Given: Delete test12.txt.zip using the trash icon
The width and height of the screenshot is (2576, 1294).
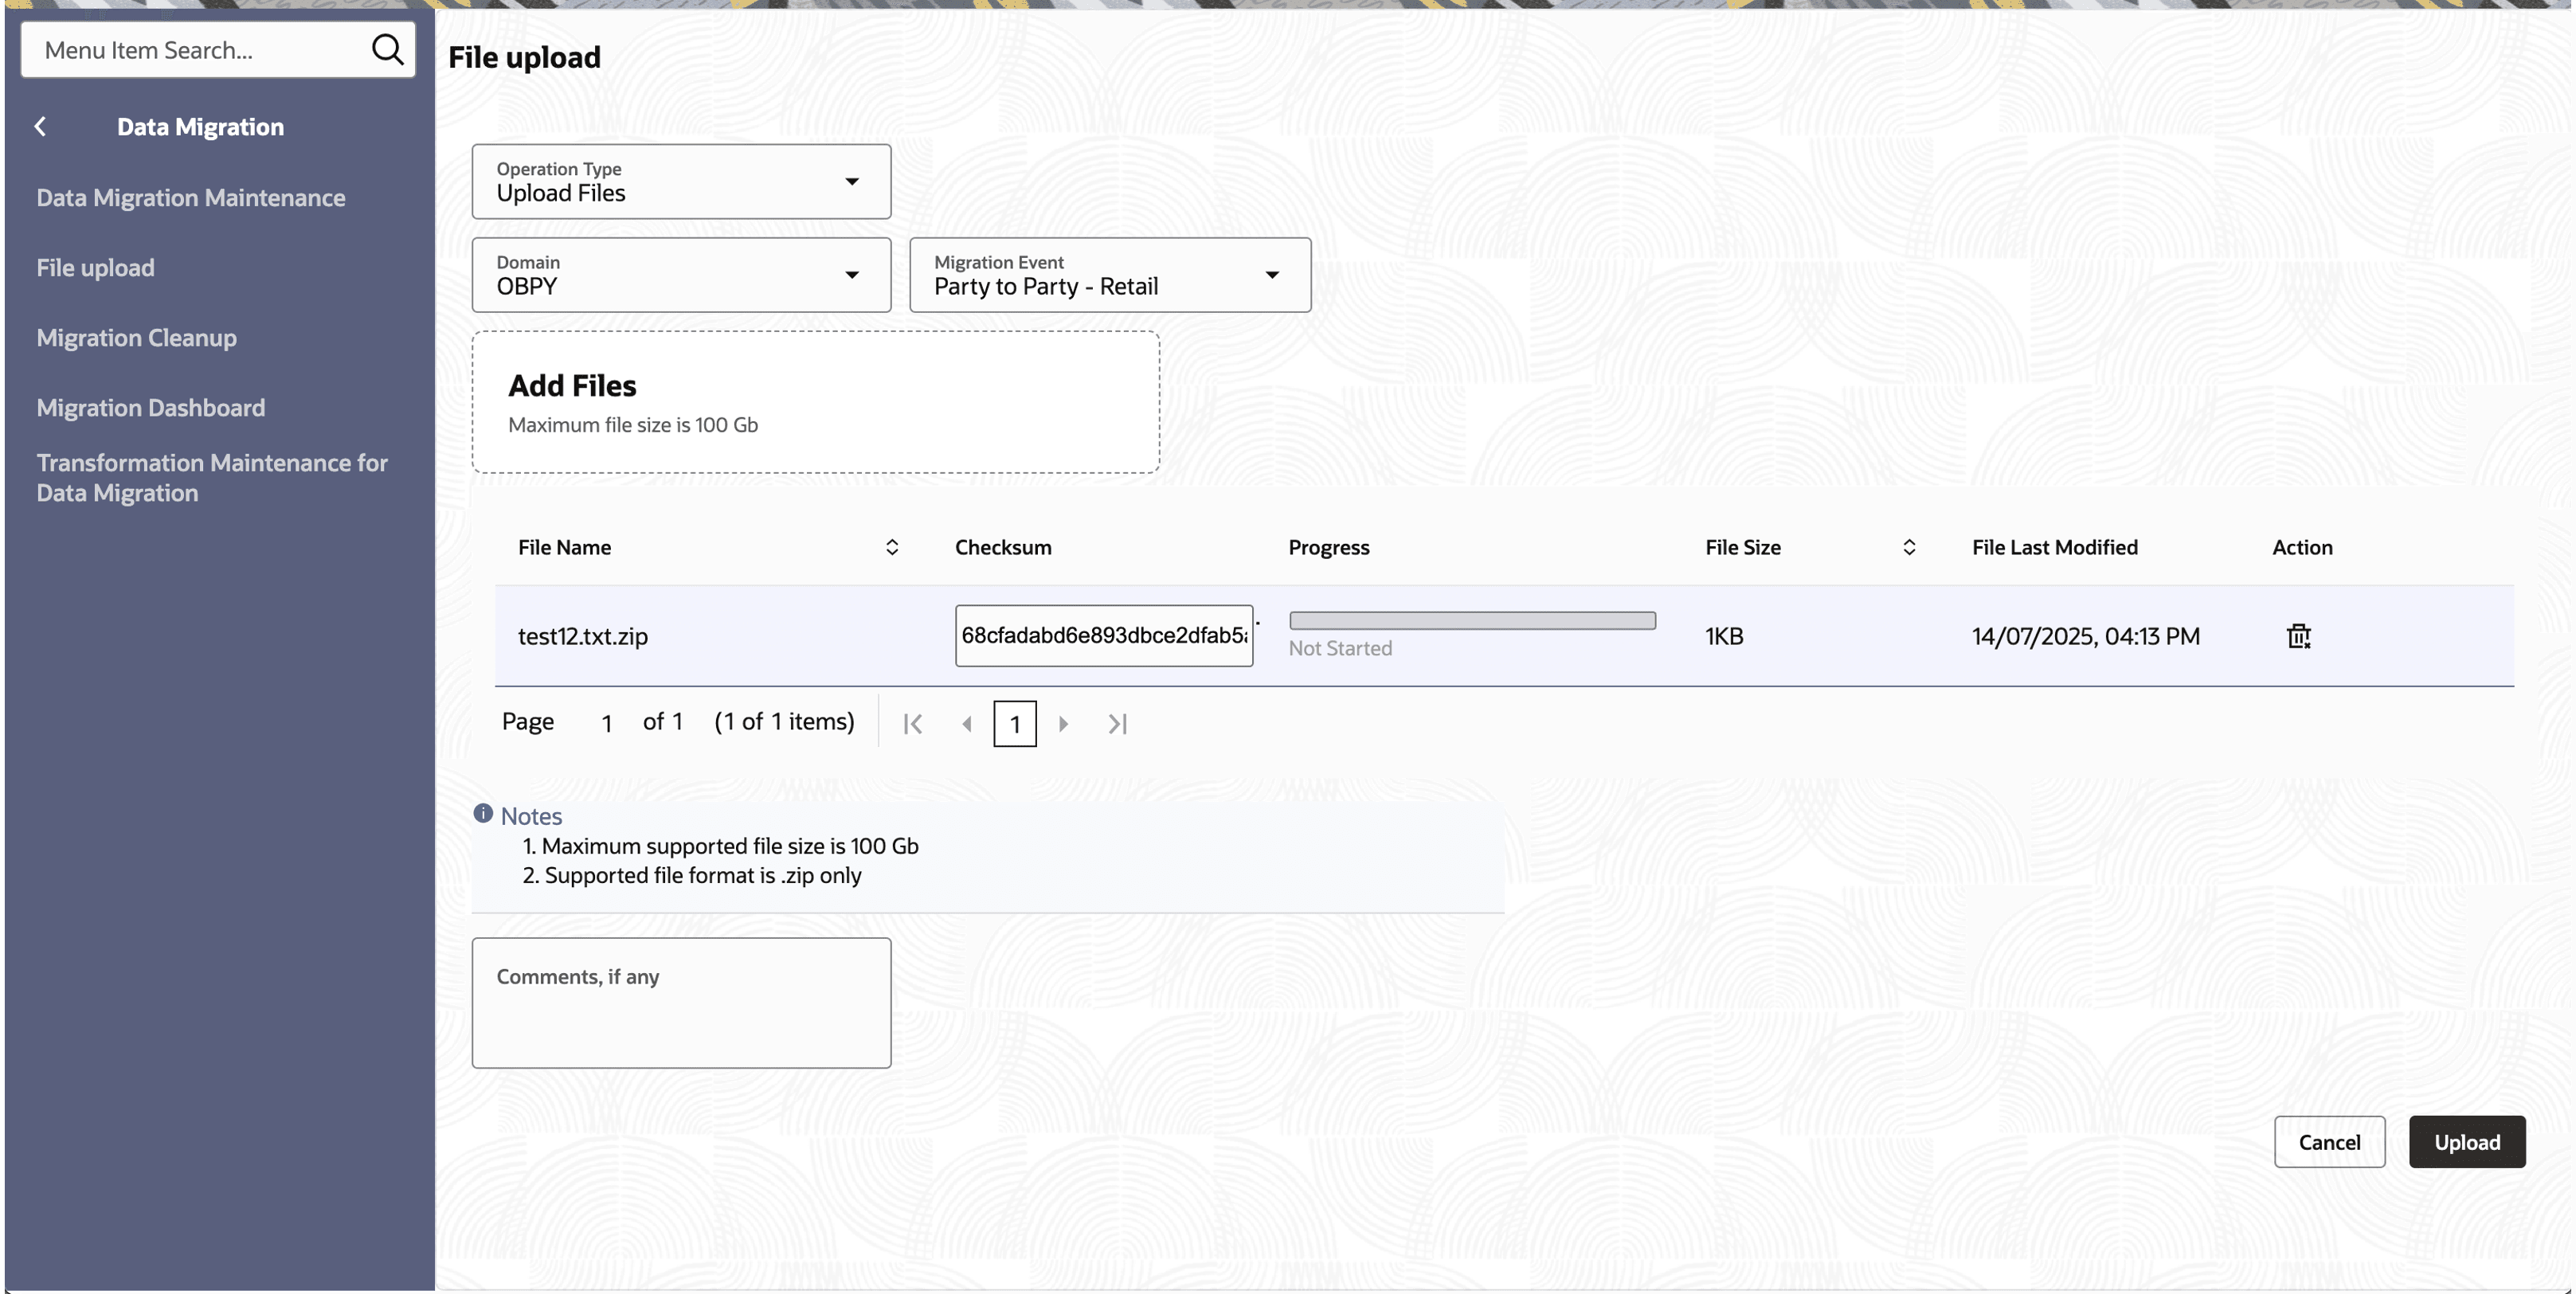Looking at the screenshot, I should point(2298,636).
